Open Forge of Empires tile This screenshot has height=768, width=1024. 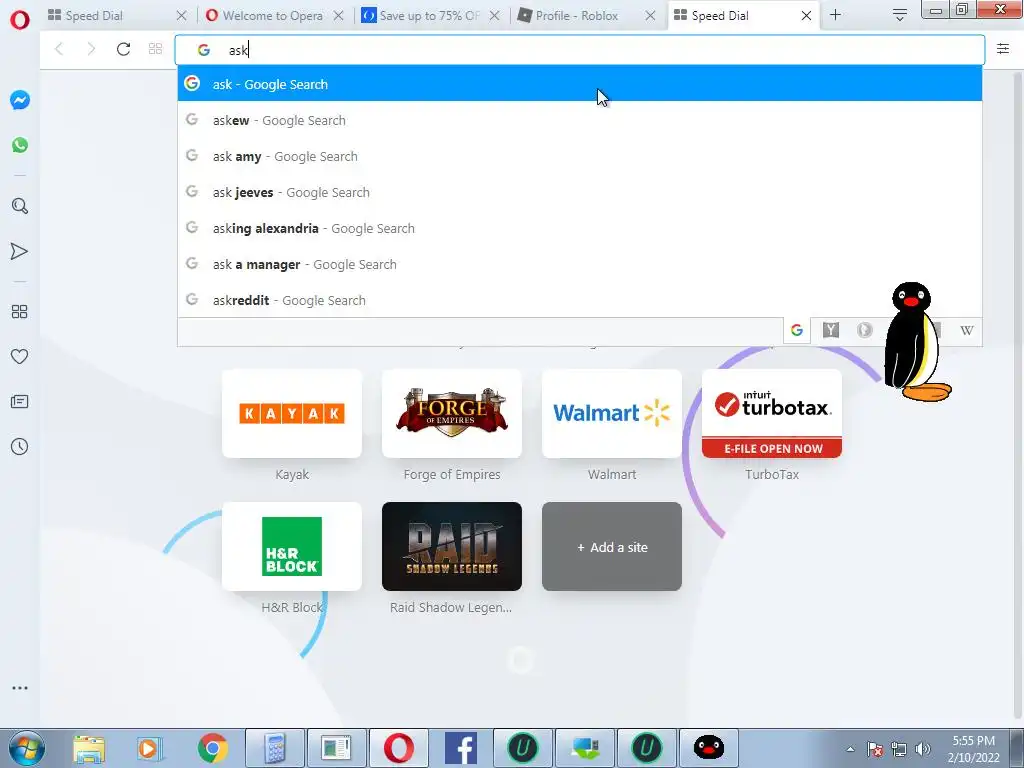(452, 413)
